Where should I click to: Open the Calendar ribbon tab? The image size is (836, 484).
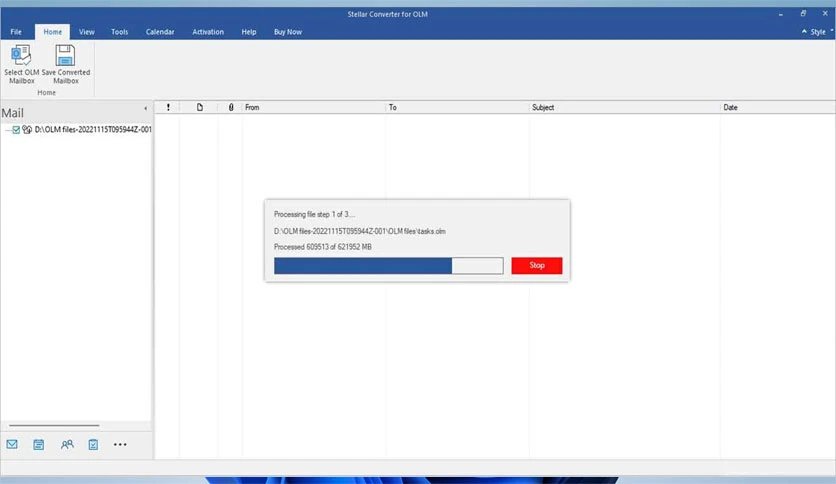tap(160, 32)
